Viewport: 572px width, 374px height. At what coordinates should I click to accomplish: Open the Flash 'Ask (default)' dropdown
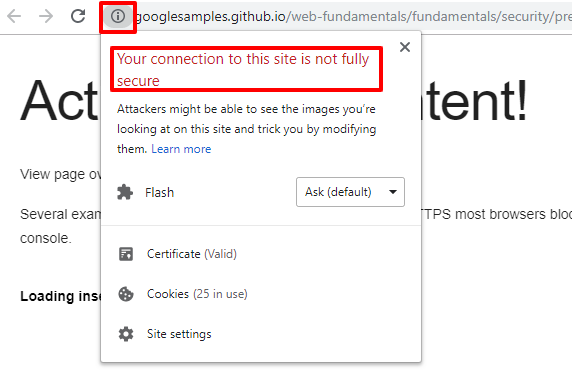[x=350, y=192]
